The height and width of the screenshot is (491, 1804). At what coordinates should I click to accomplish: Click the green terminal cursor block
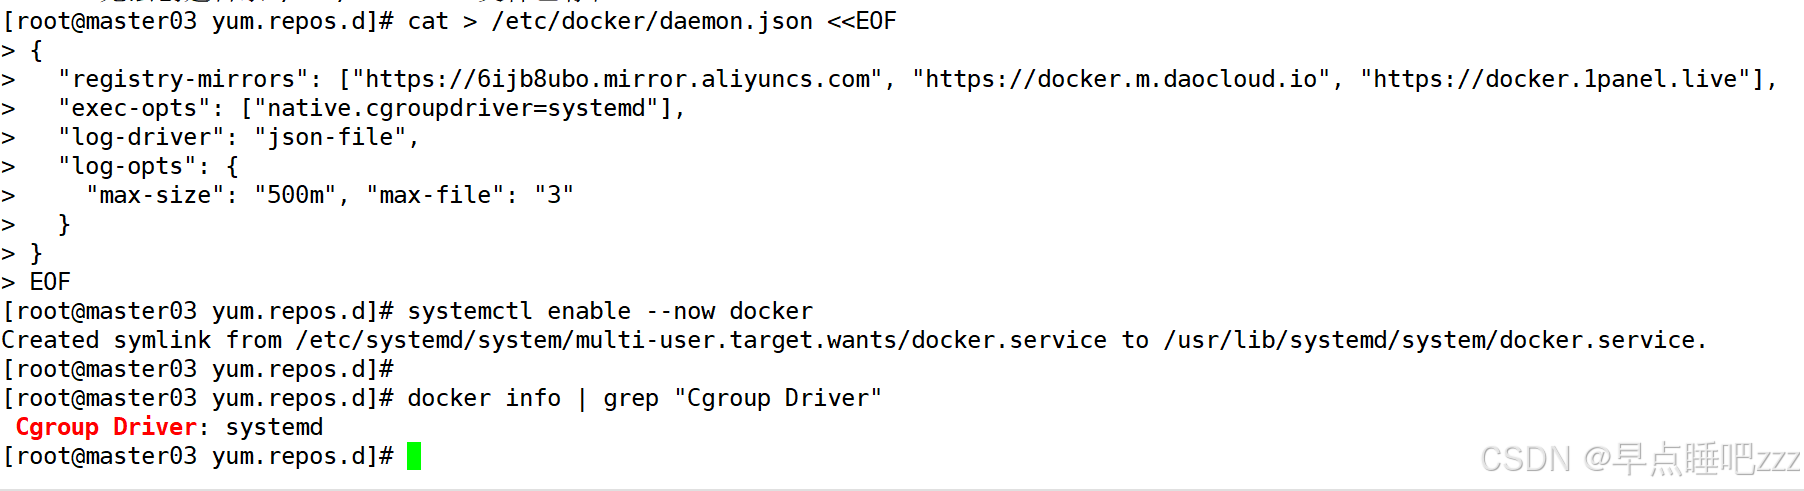pos(414,456)
